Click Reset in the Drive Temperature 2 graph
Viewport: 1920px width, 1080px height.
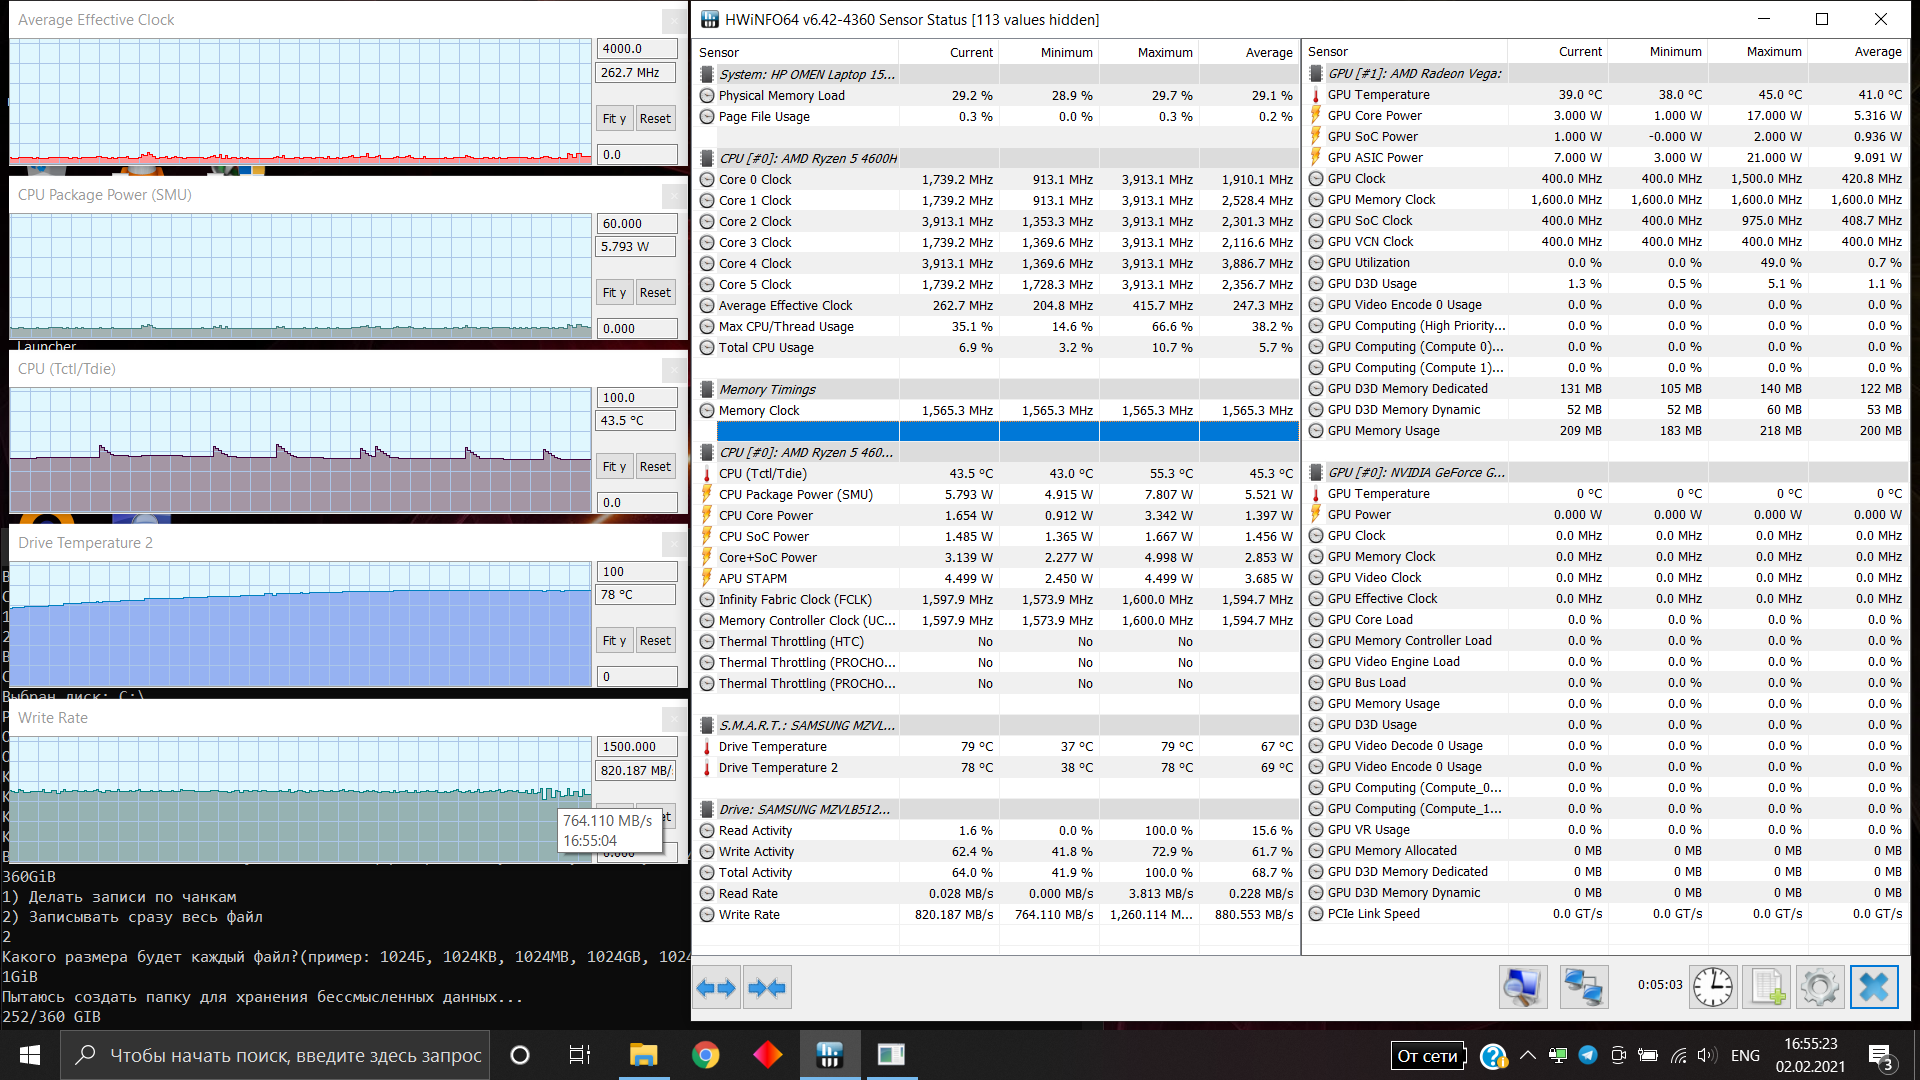pyautogui.click(x=655, y=641)
